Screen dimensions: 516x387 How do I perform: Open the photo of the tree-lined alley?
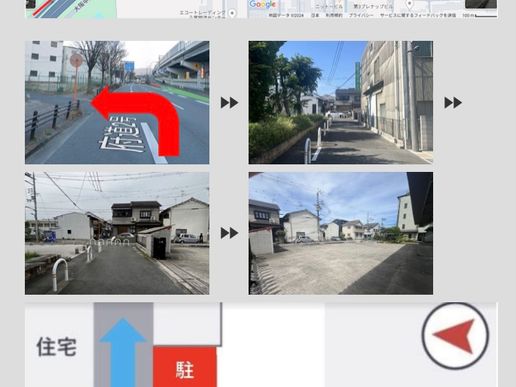[x=341, y=102]
